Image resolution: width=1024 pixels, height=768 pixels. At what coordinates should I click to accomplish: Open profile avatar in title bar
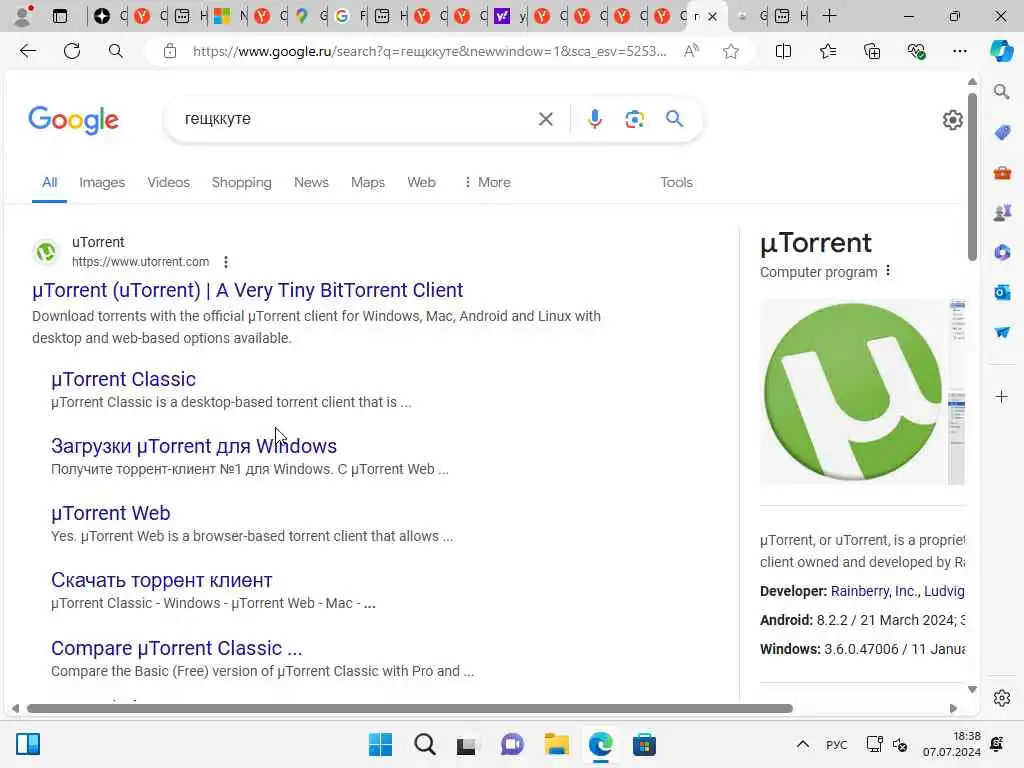[x=24, y=16]
